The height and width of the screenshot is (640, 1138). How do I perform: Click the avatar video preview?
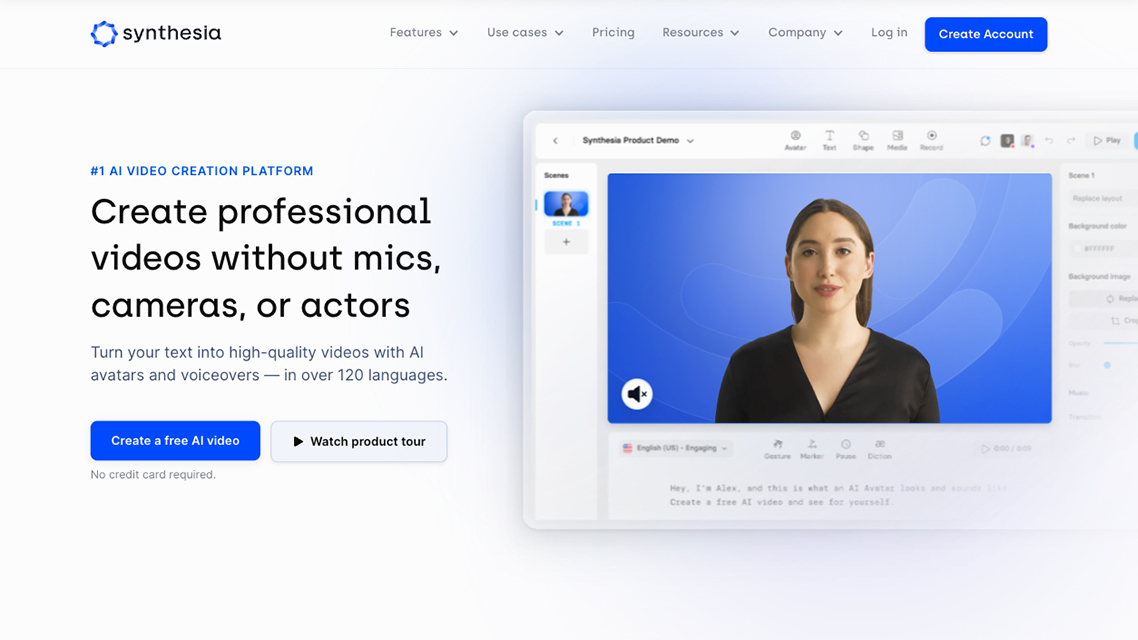830,298
